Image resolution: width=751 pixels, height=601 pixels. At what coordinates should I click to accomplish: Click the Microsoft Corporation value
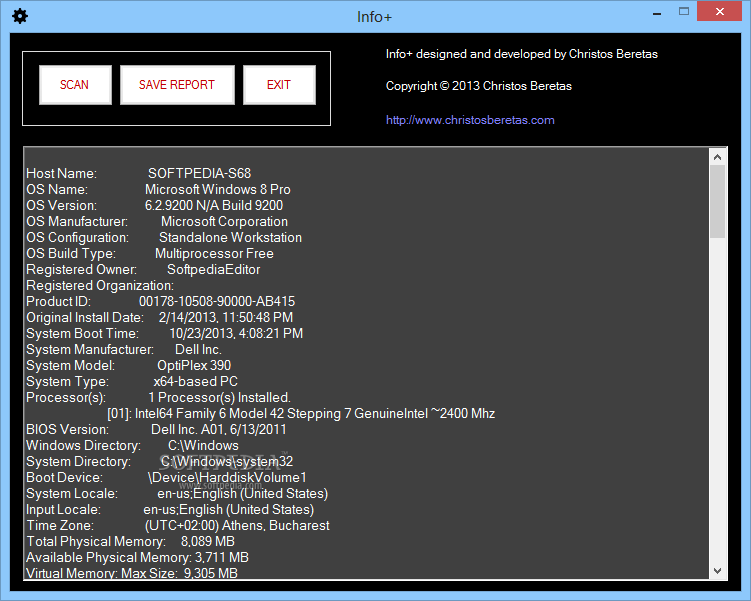(x=224, y=222)
